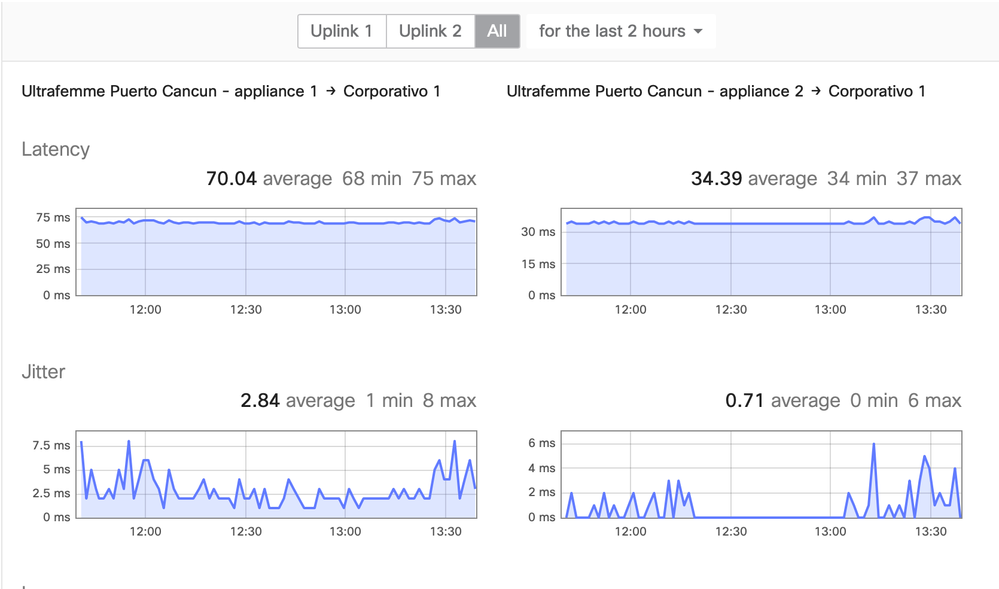This screenshot has width=999, height=589.
Task: Click the Latency section heading
Action: (56, 149)
